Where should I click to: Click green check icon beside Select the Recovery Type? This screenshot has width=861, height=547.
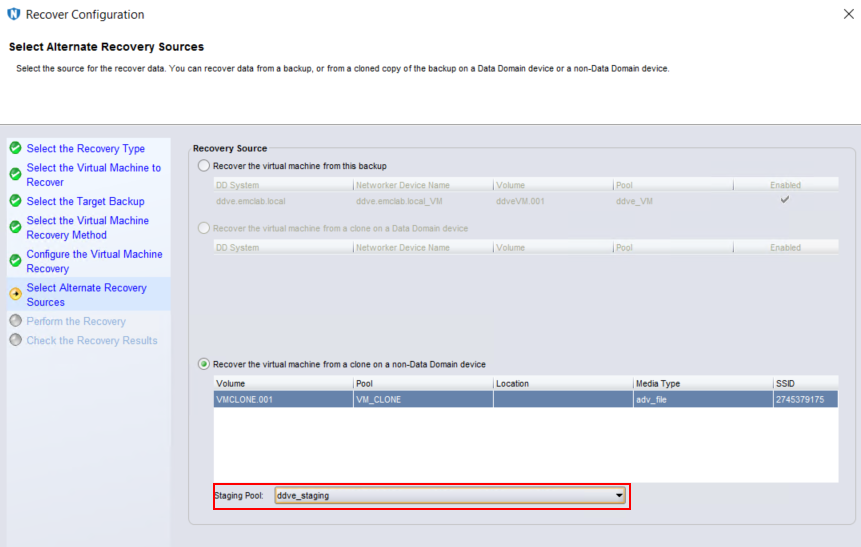(15, 148)
